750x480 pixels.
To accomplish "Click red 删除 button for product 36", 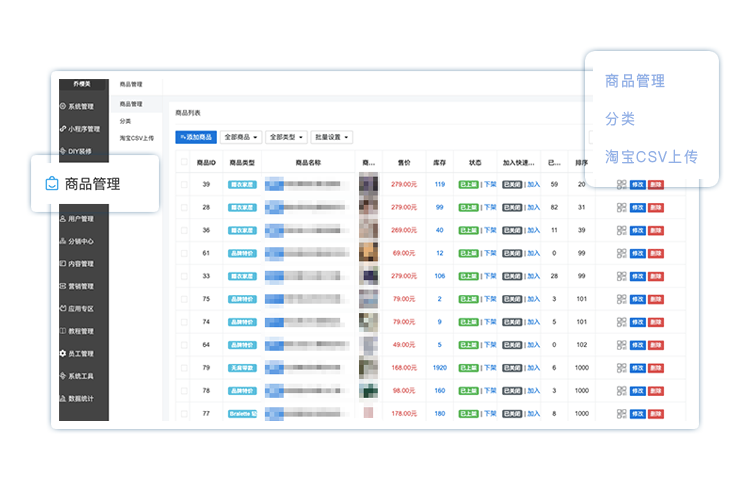I will tap(656, 230).
